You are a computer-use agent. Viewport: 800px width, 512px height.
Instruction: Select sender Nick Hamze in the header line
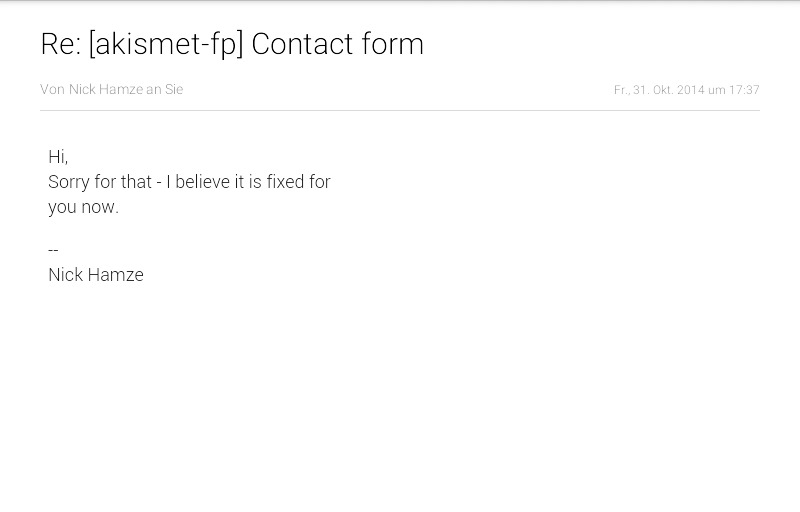coord(105,89)
